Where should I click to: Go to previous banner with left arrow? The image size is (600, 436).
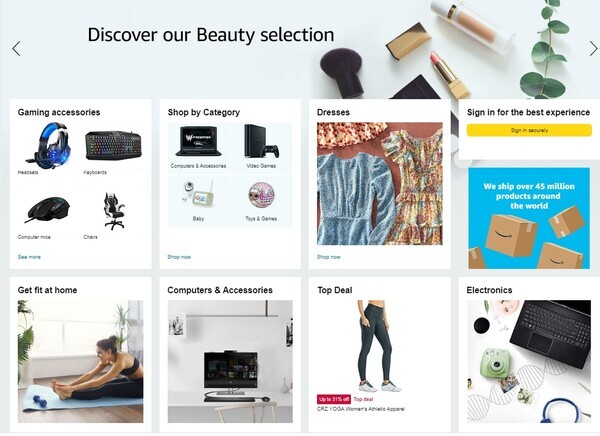[x=16, y=49]
